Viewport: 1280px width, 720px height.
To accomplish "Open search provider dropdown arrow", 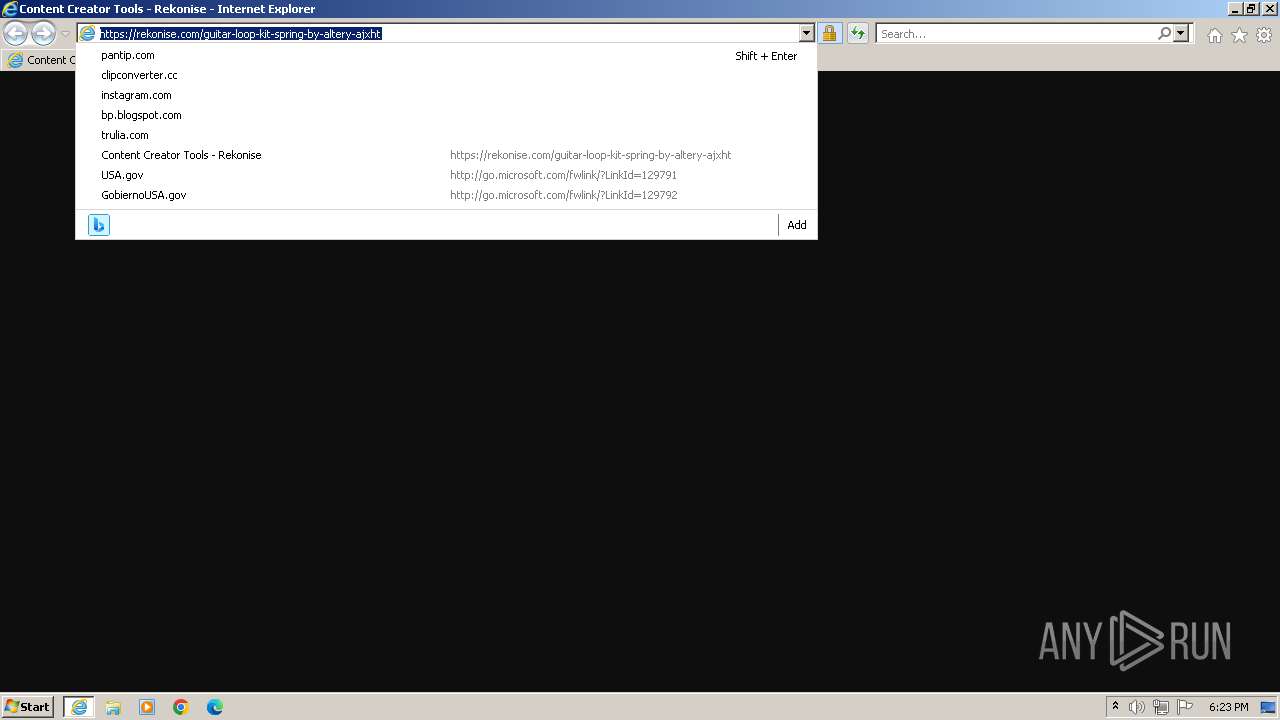I will coord(1181,34).
